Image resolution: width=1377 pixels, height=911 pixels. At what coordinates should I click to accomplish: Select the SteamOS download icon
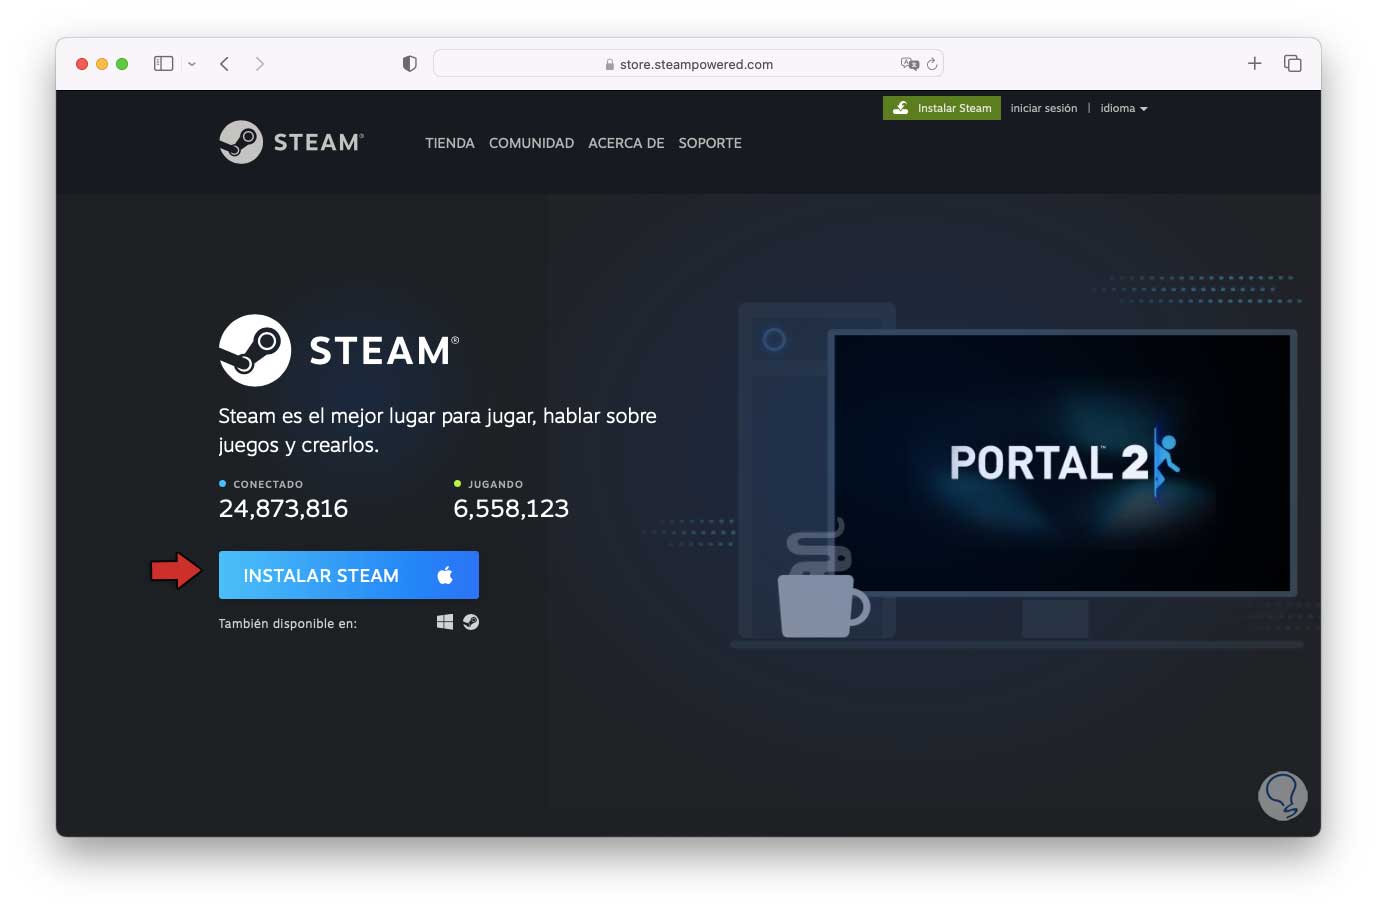471,622
